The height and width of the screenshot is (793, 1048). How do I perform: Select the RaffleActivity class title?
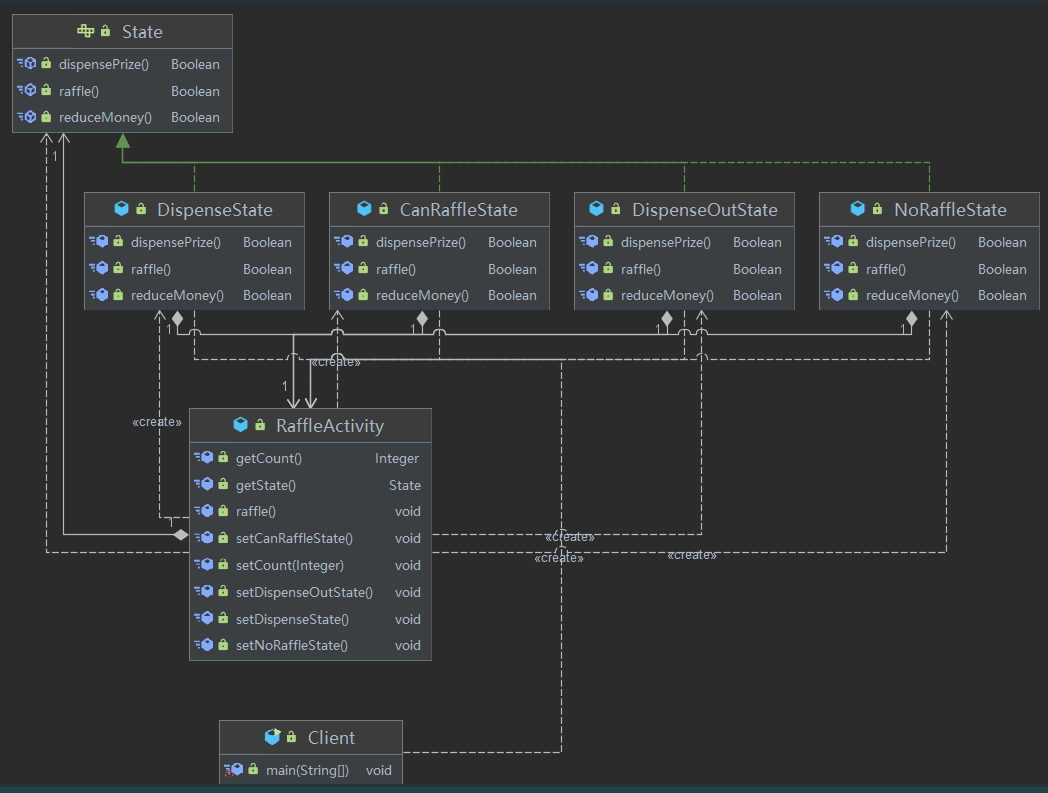(x=330, y=425)
